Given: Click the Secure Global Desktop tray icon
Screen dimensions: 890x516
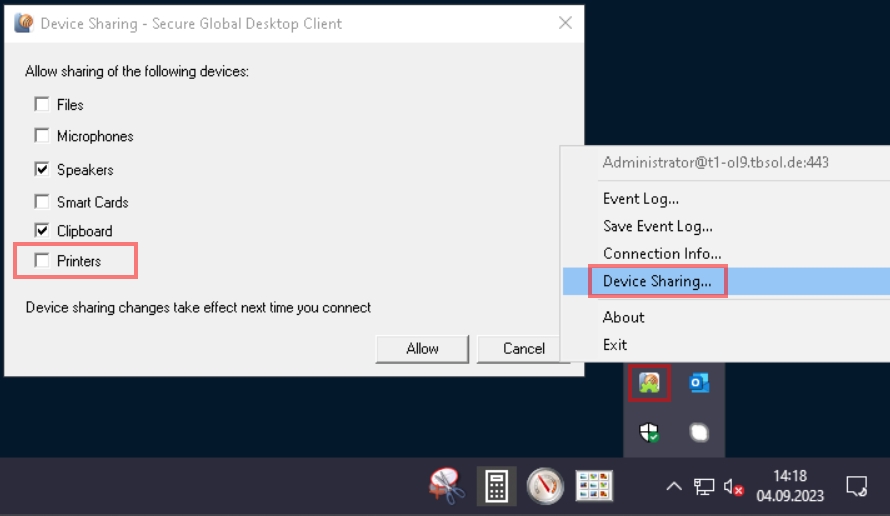Looking at the screenshot, I should 649,383.
